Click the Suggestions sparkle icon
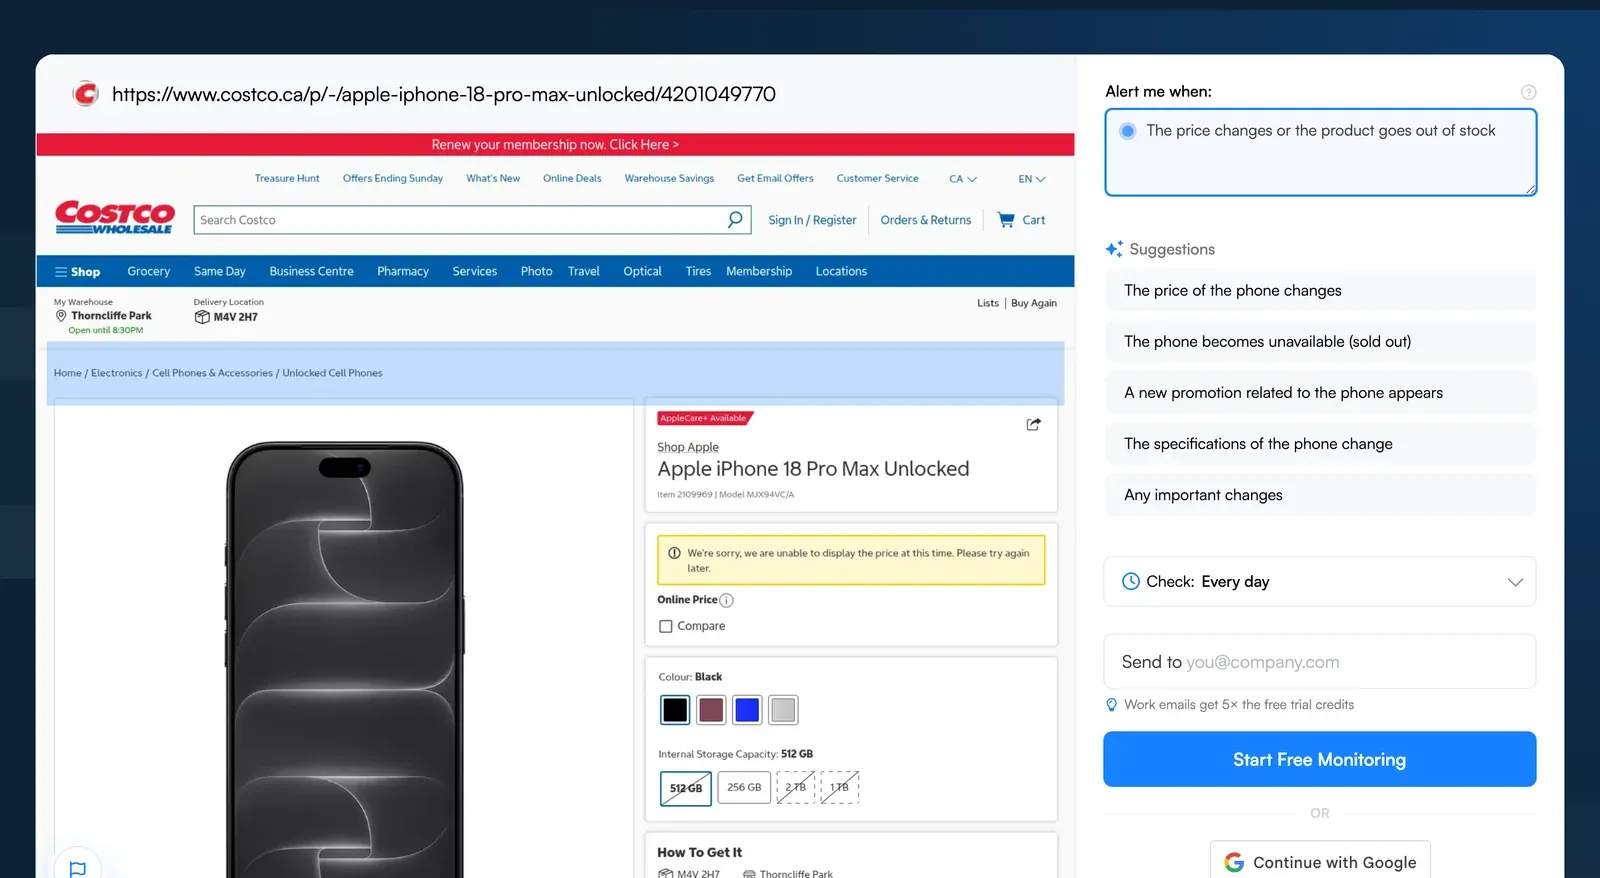This screenshot has height=878, width=1600. [x=1114, y=249]
